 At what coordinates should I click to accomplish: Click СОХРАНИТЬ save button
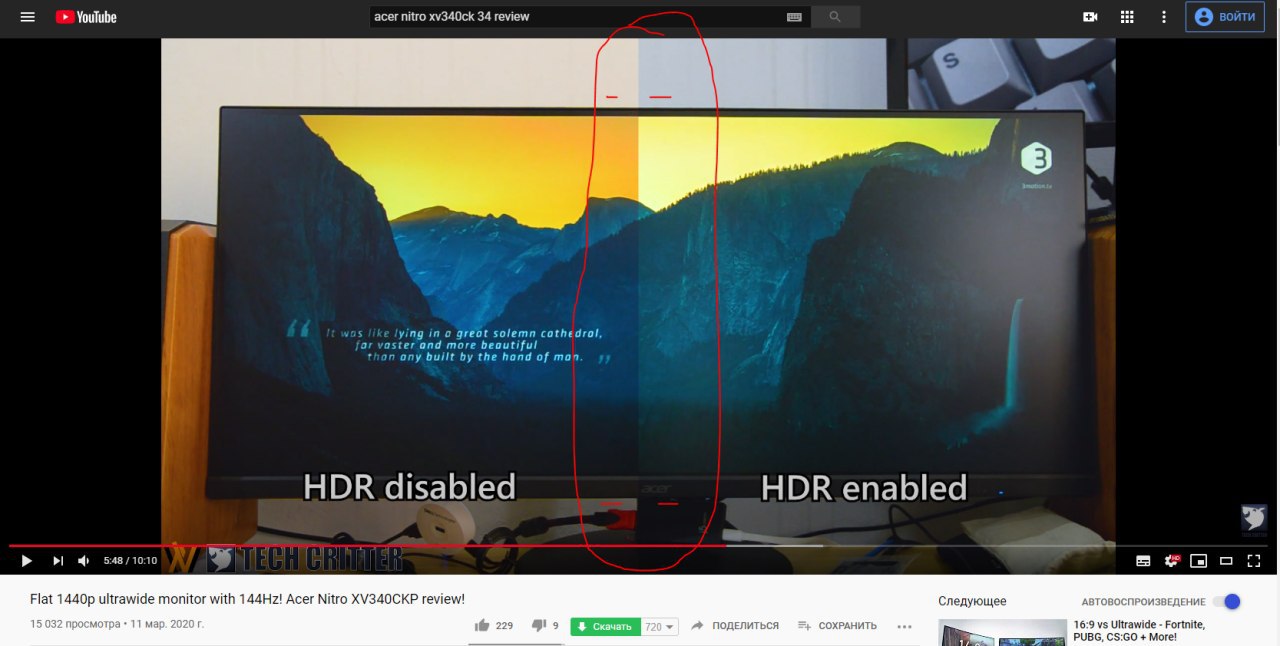(837, 626)
